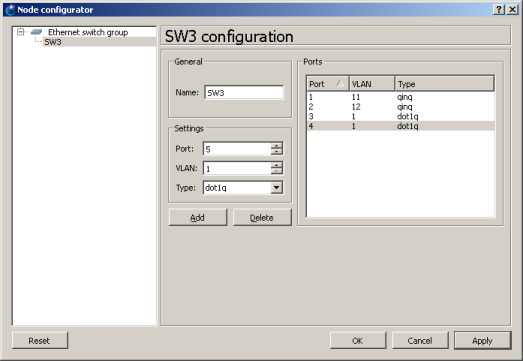This screenshot has width=523, height=361.
Task: Decrease the VLAN value with down arrow
Action: pos(277,171)
